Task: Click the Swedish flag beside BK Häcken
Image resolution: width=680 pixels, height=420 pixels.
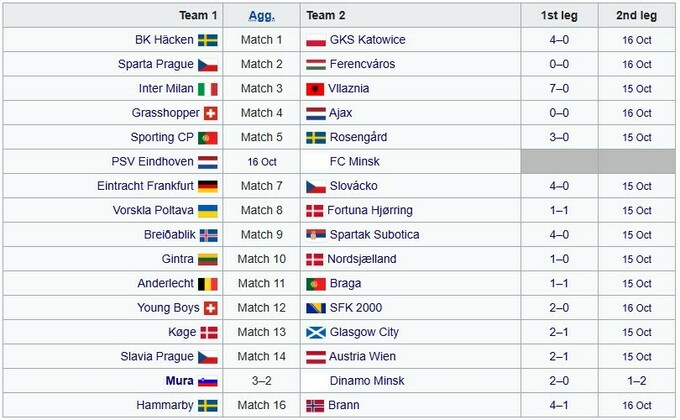Action: click(208, 40)
